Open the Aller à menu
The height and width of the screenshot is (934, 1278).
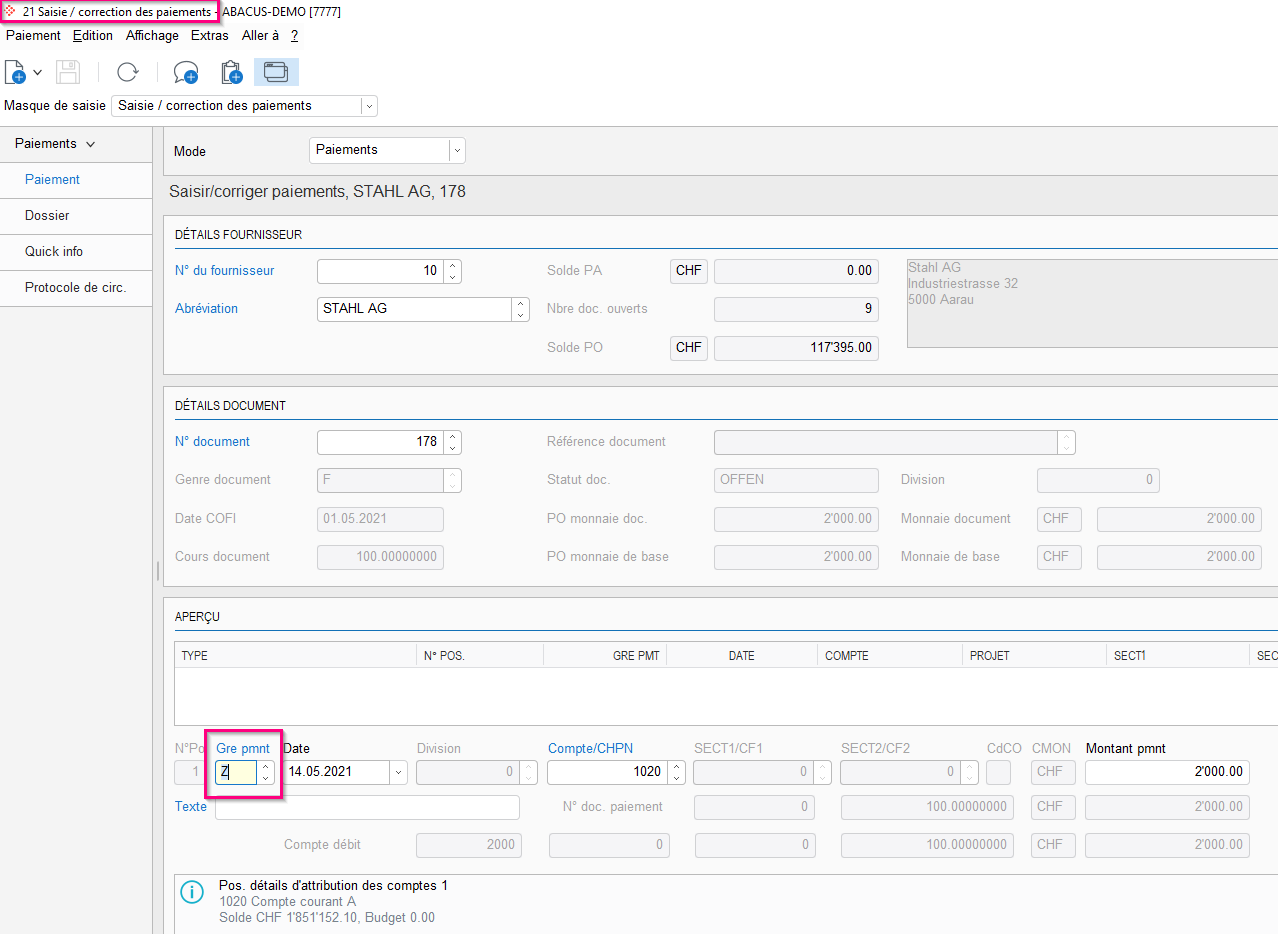point(260,35)
